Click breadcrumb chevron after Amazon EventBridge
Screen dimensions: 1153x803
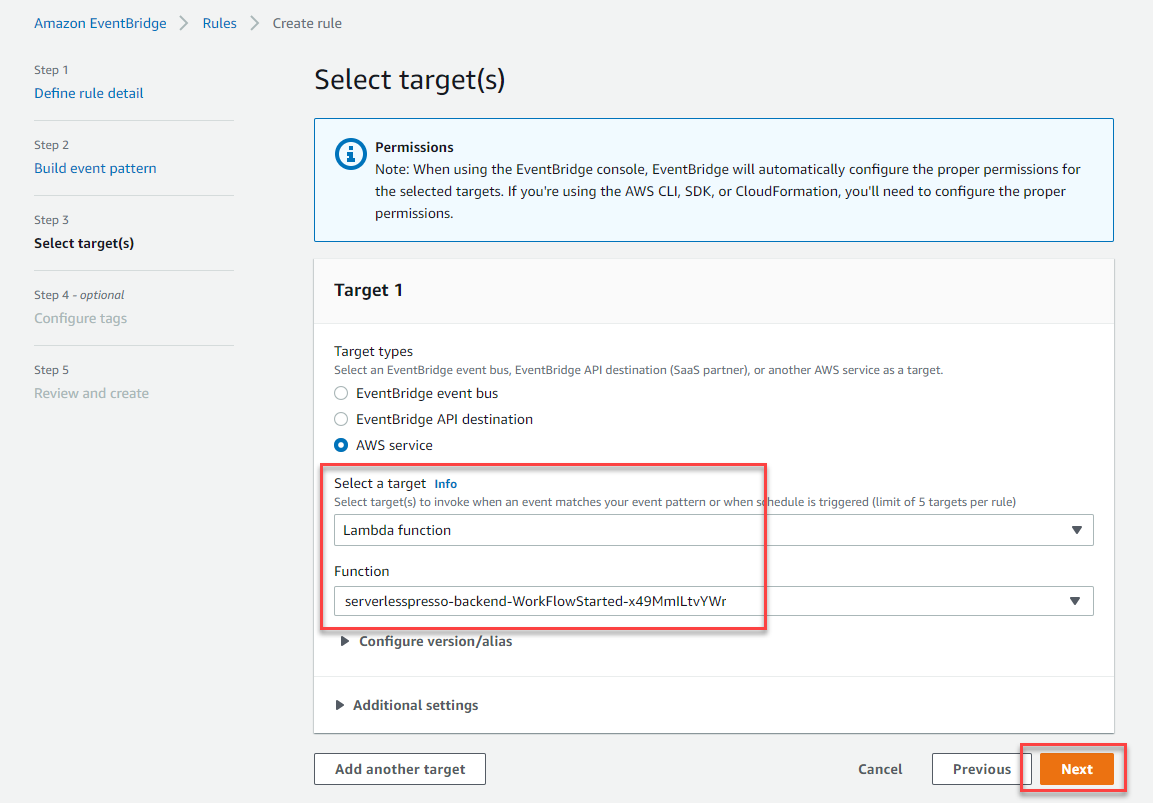[x=184, y=24]
